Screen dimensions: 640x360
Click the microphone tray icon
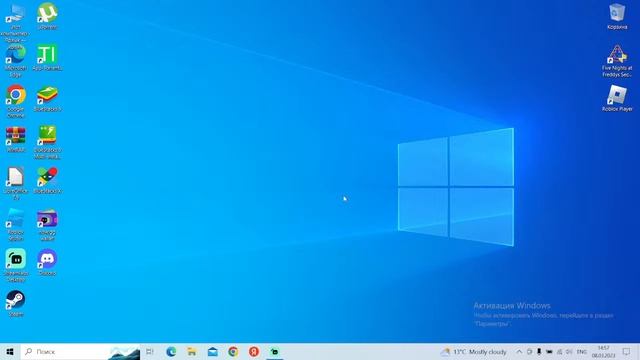pyautogui.click(x=539, y=351)
